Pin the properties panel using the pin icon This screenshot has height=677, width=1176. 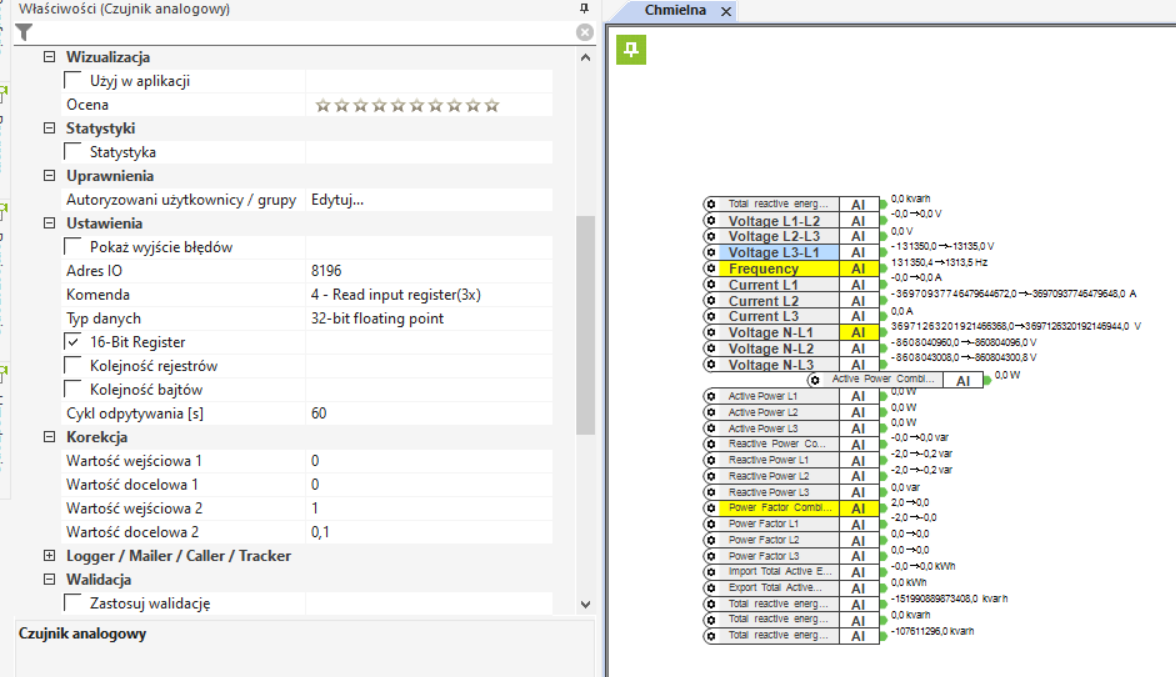point(584,8)
